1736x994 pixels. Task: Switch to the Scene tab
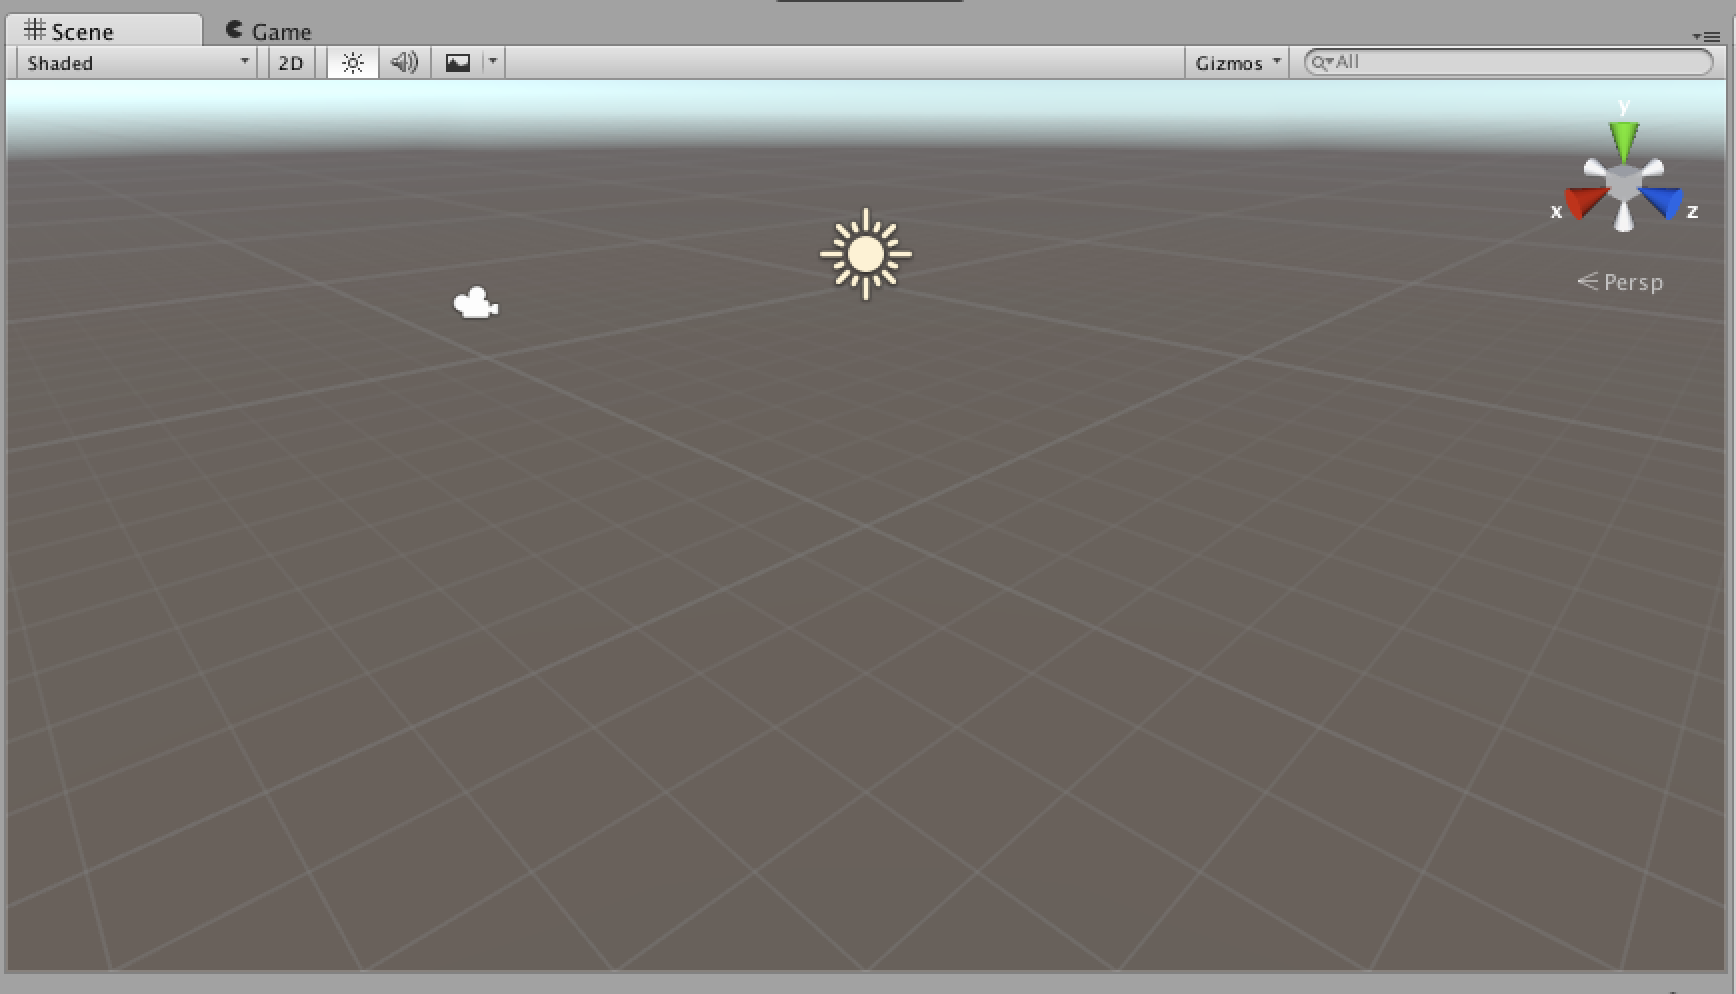[x=103, y=31]
